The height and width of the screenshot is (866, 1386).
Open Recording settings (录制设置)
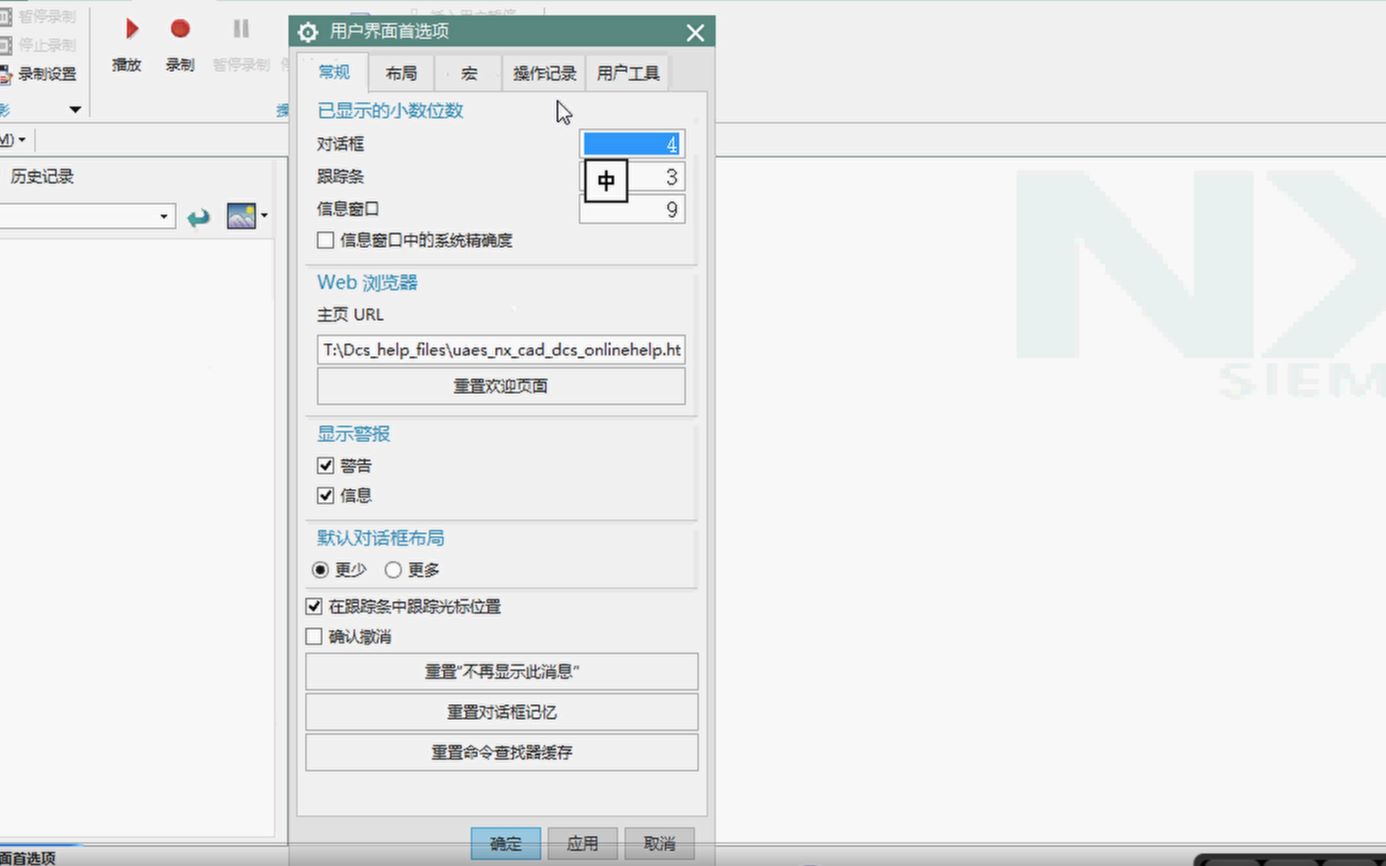tap(38, 74)
